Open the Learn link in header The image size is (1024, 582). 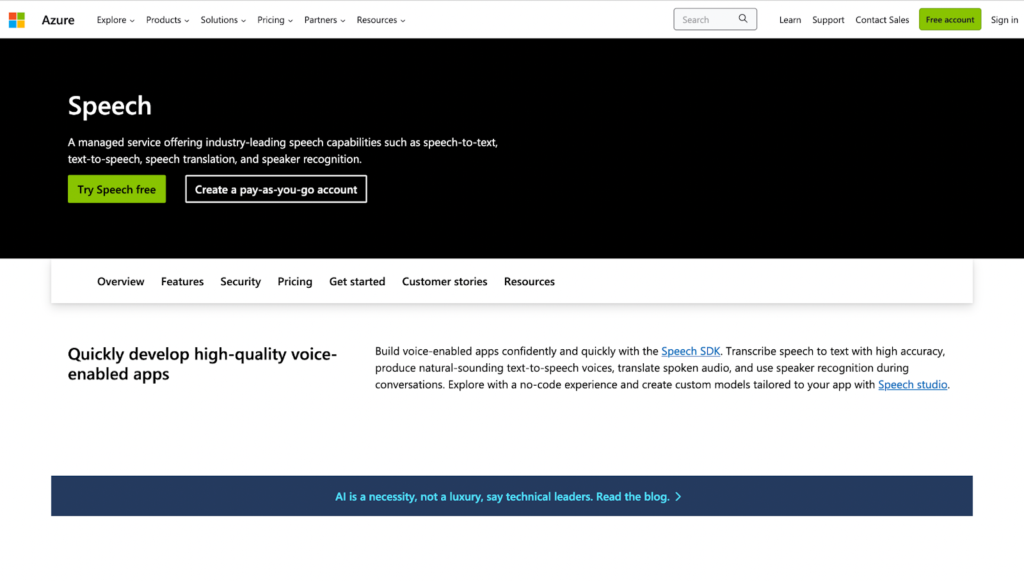790,20
